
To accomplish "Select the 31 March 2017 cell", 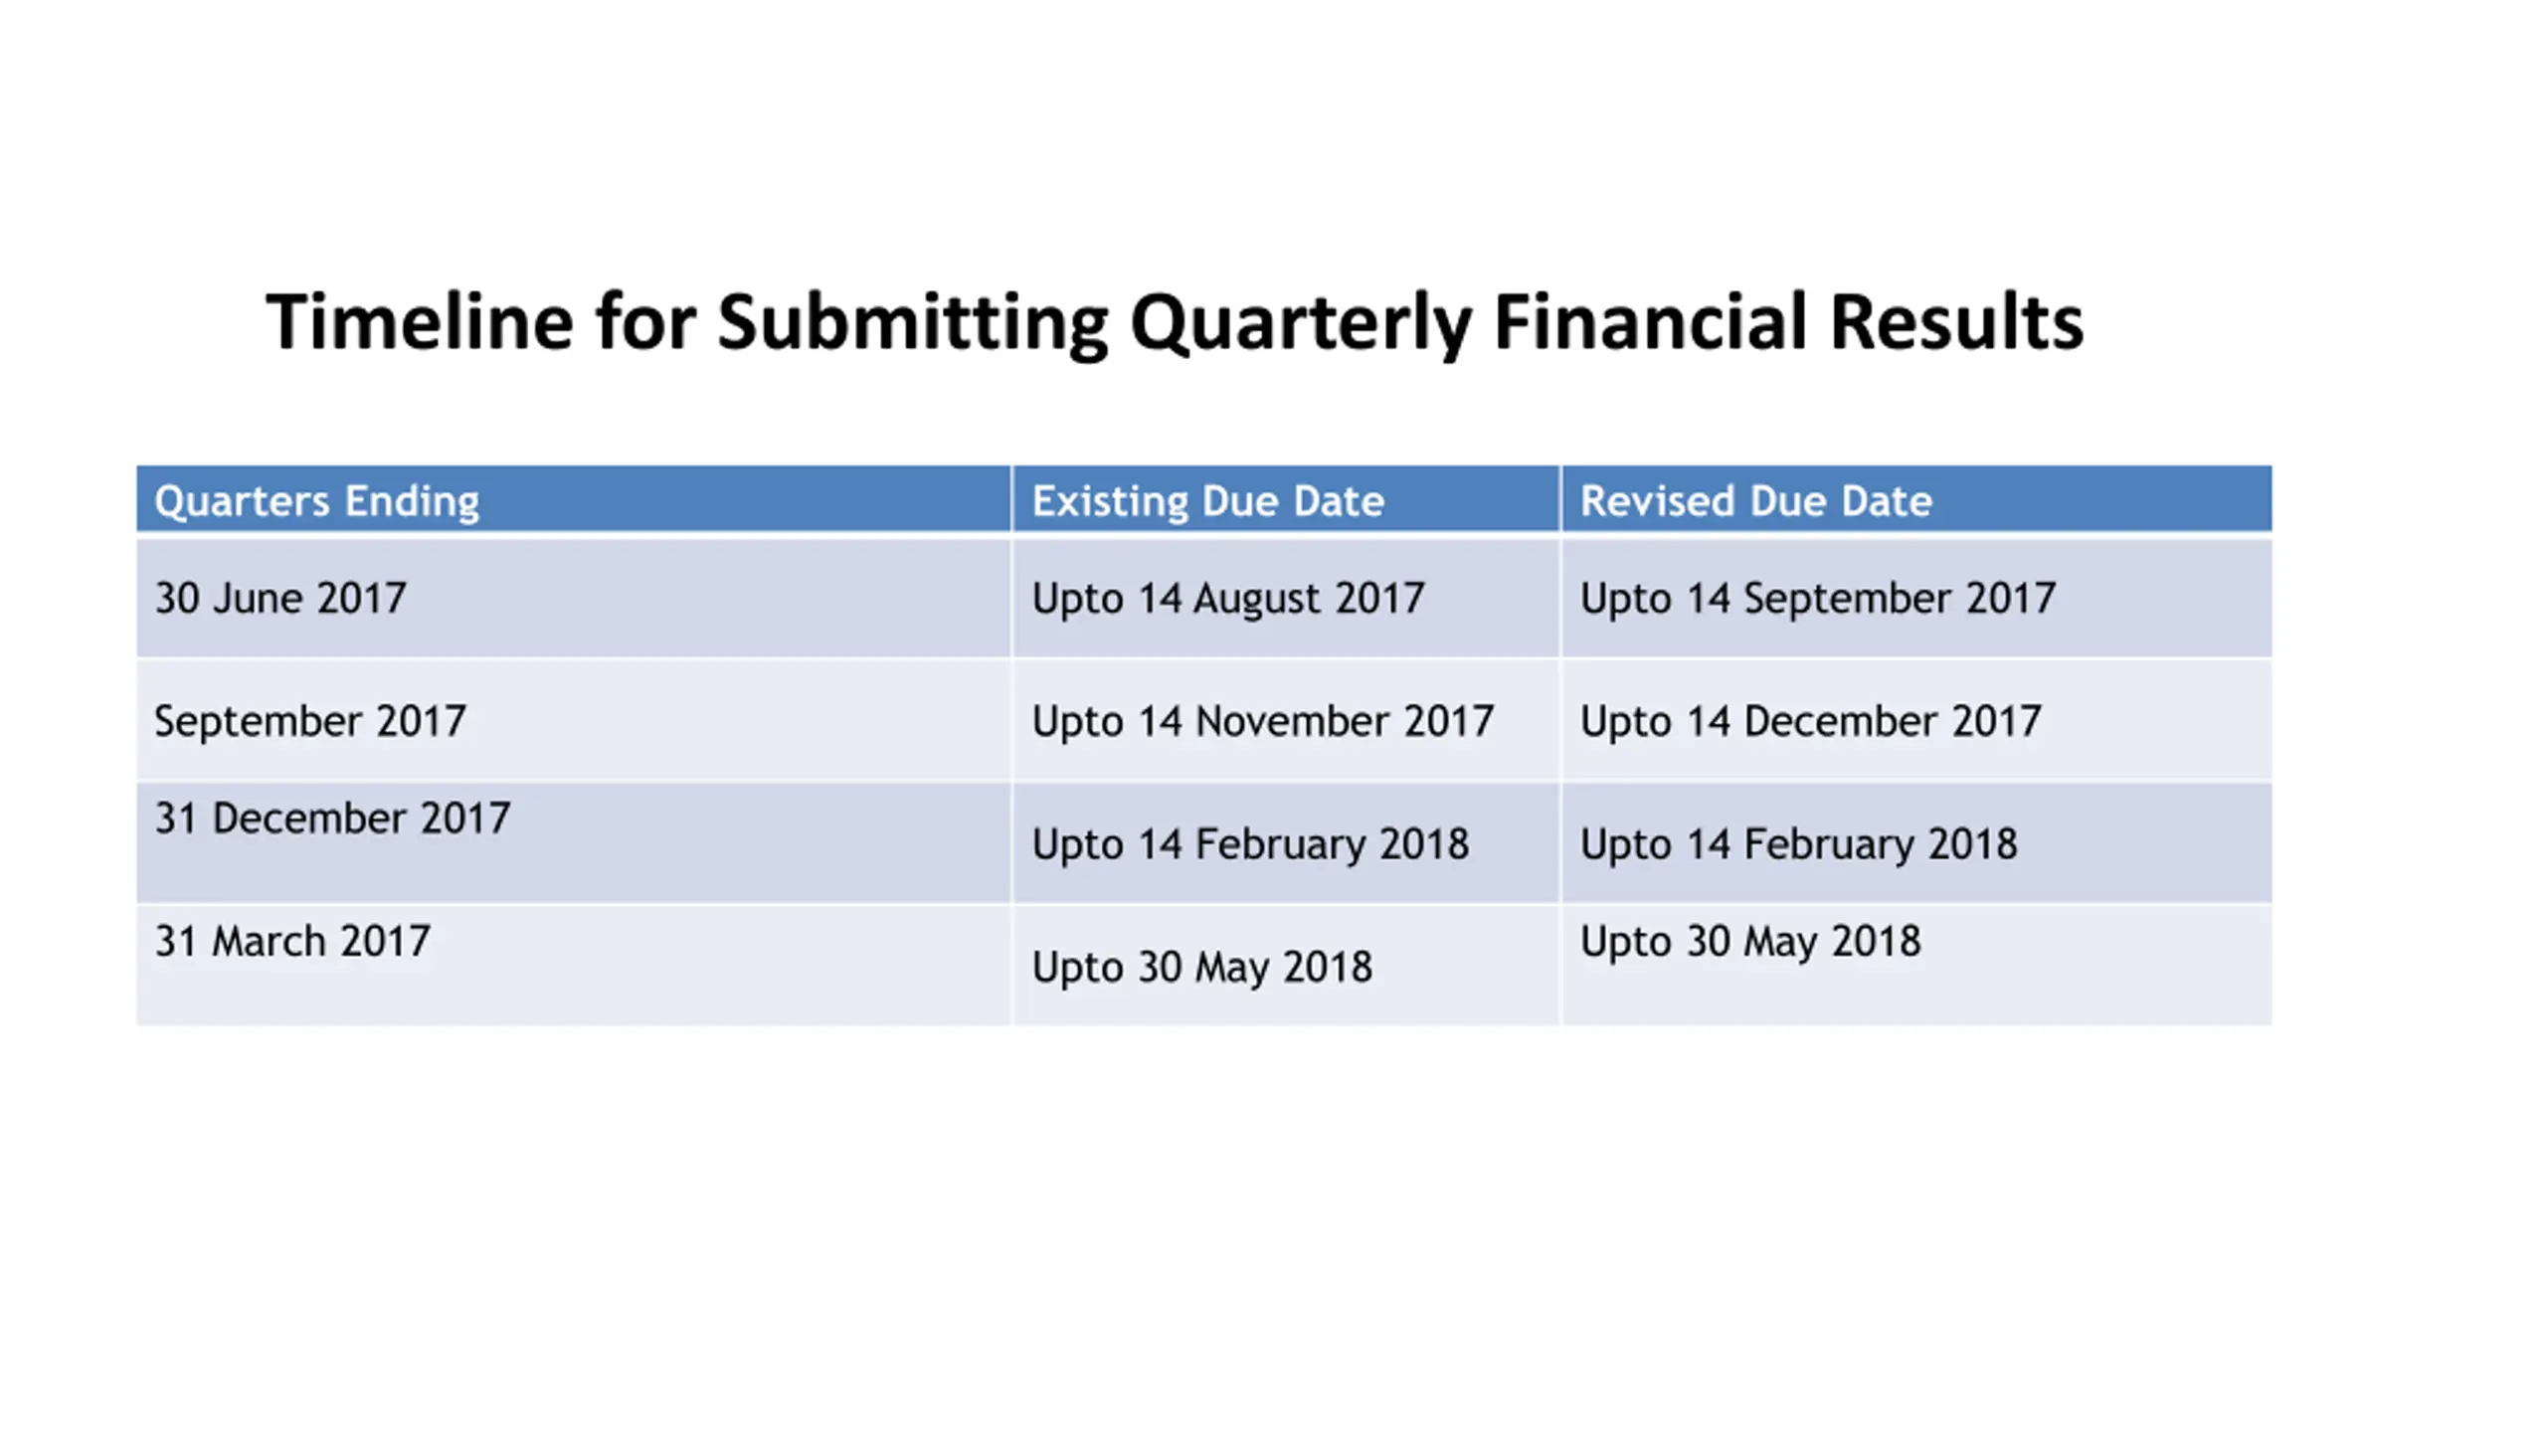I will tap(574, 965).
